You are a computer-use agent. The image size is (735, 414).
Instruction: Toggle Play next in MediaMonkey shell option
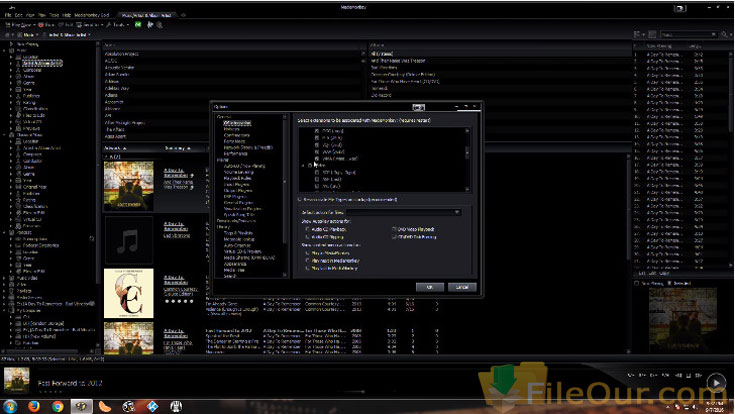point(308,261)
